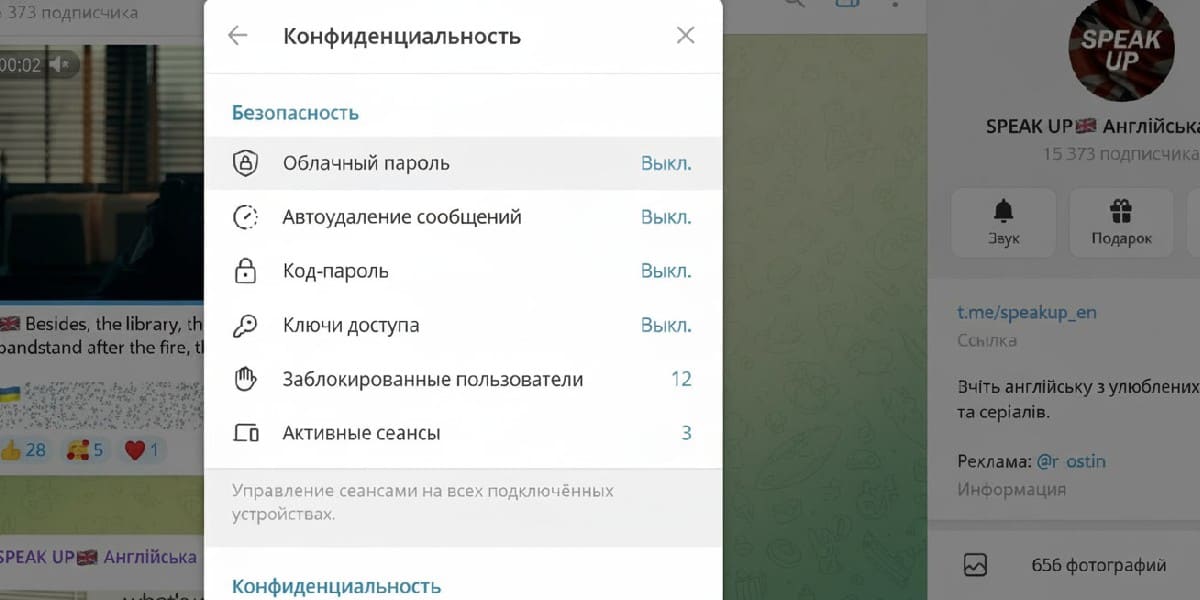Click the active sessions count 3
The height and width of the screenshot is (600, 1200).
pyautogui.click(x=686, y=433)
